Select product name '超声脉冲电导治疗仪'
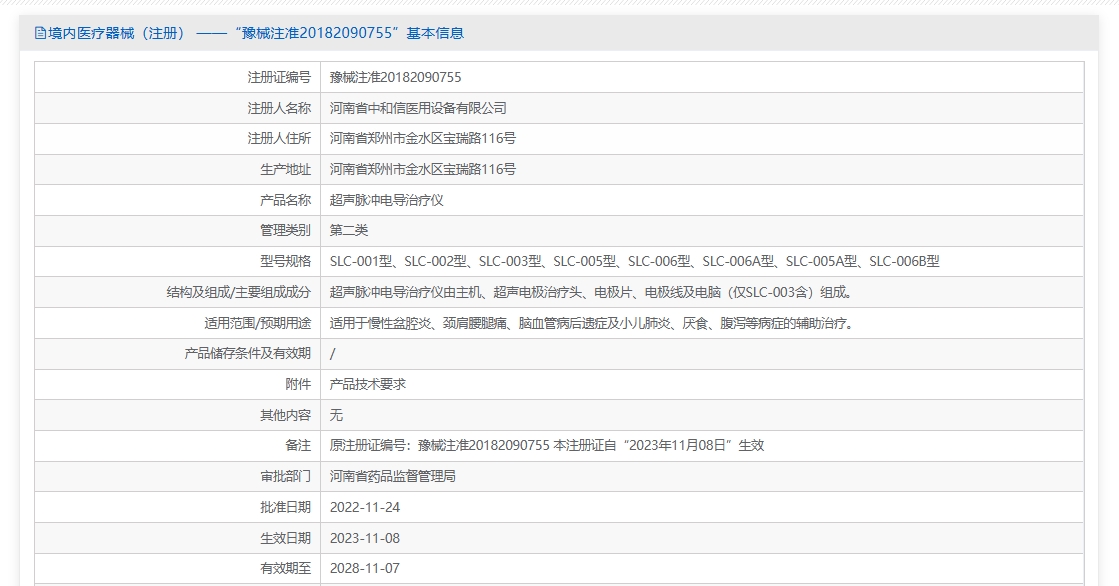 (386, 200)
